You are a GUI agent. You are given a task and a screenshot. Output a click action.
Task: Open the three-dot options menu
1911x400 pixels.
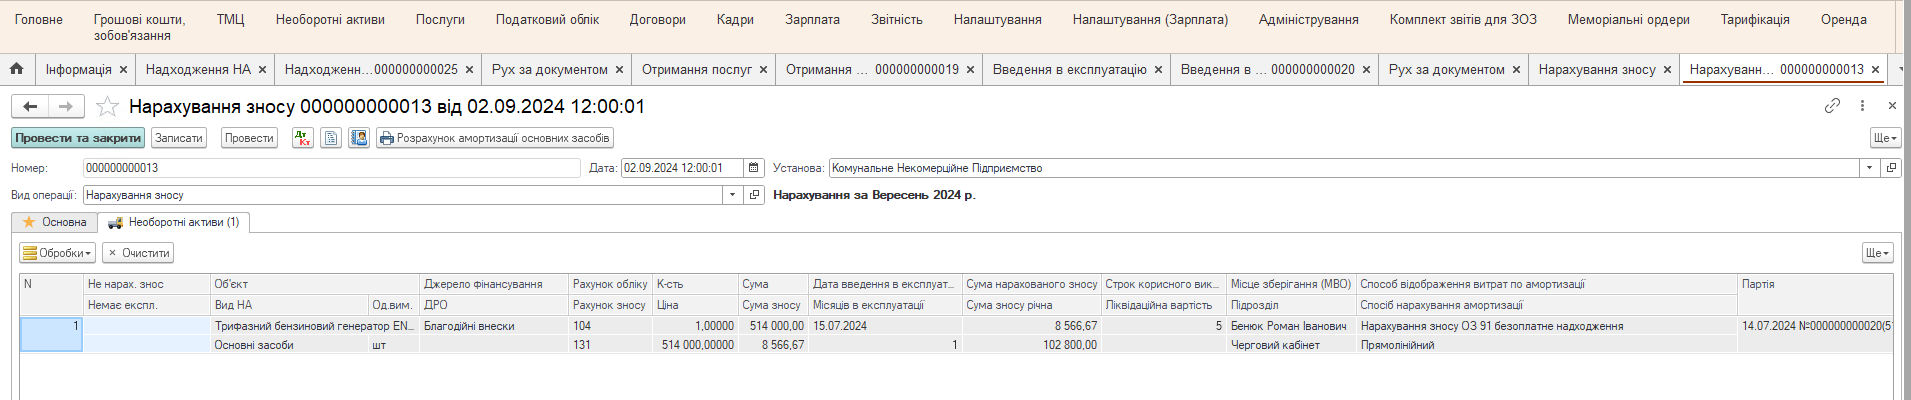(x=1862, y=105)
